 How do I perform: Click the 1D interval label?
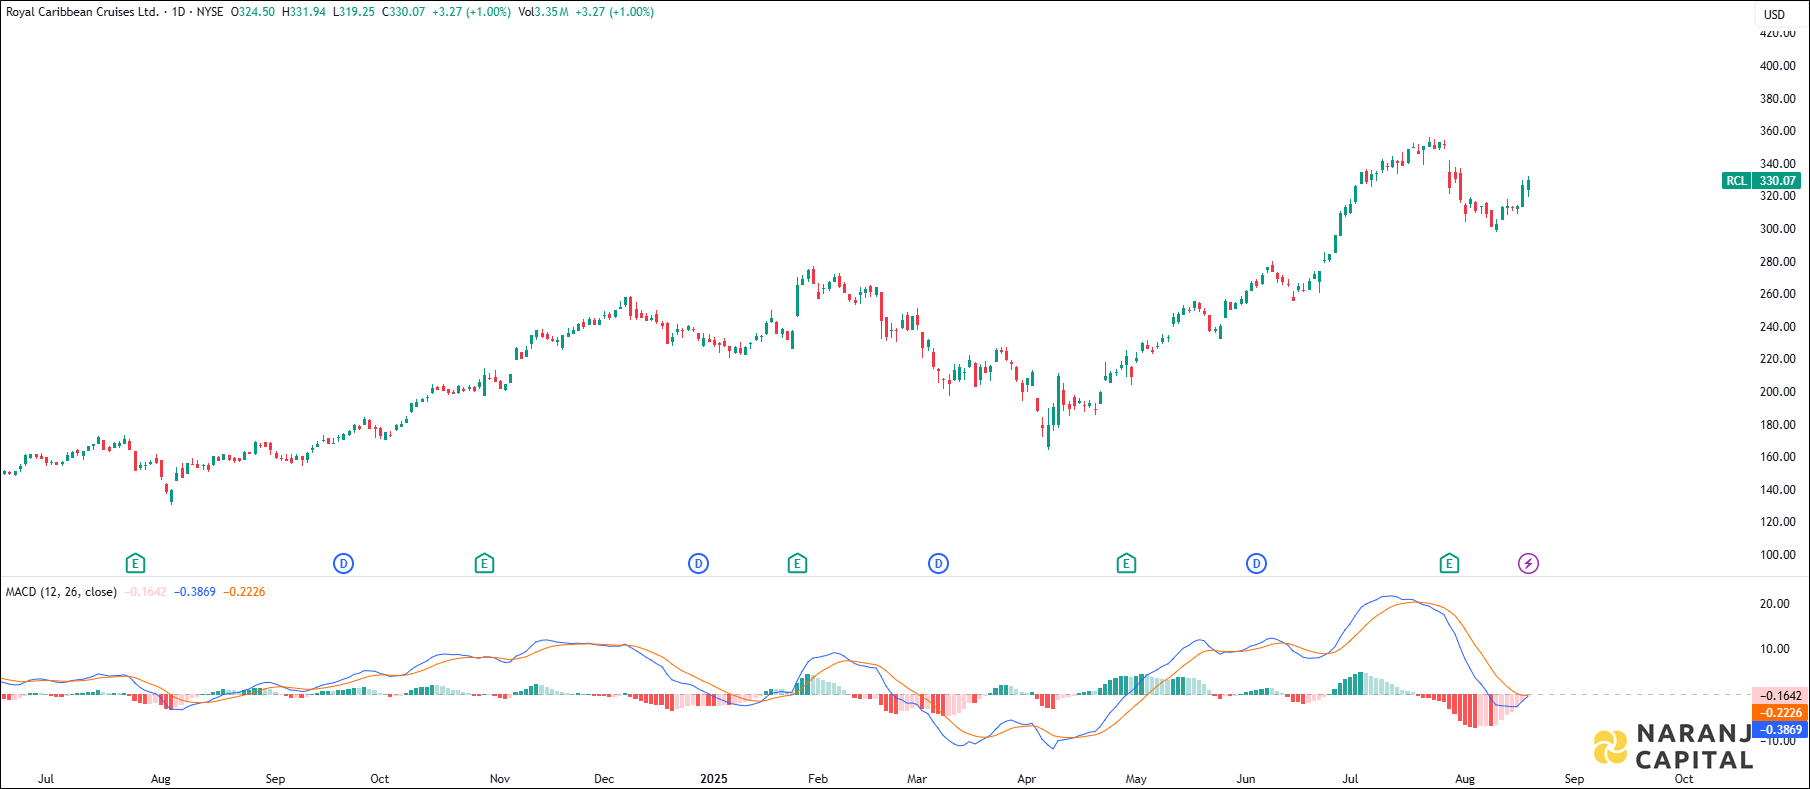click(x=178, y=12)
